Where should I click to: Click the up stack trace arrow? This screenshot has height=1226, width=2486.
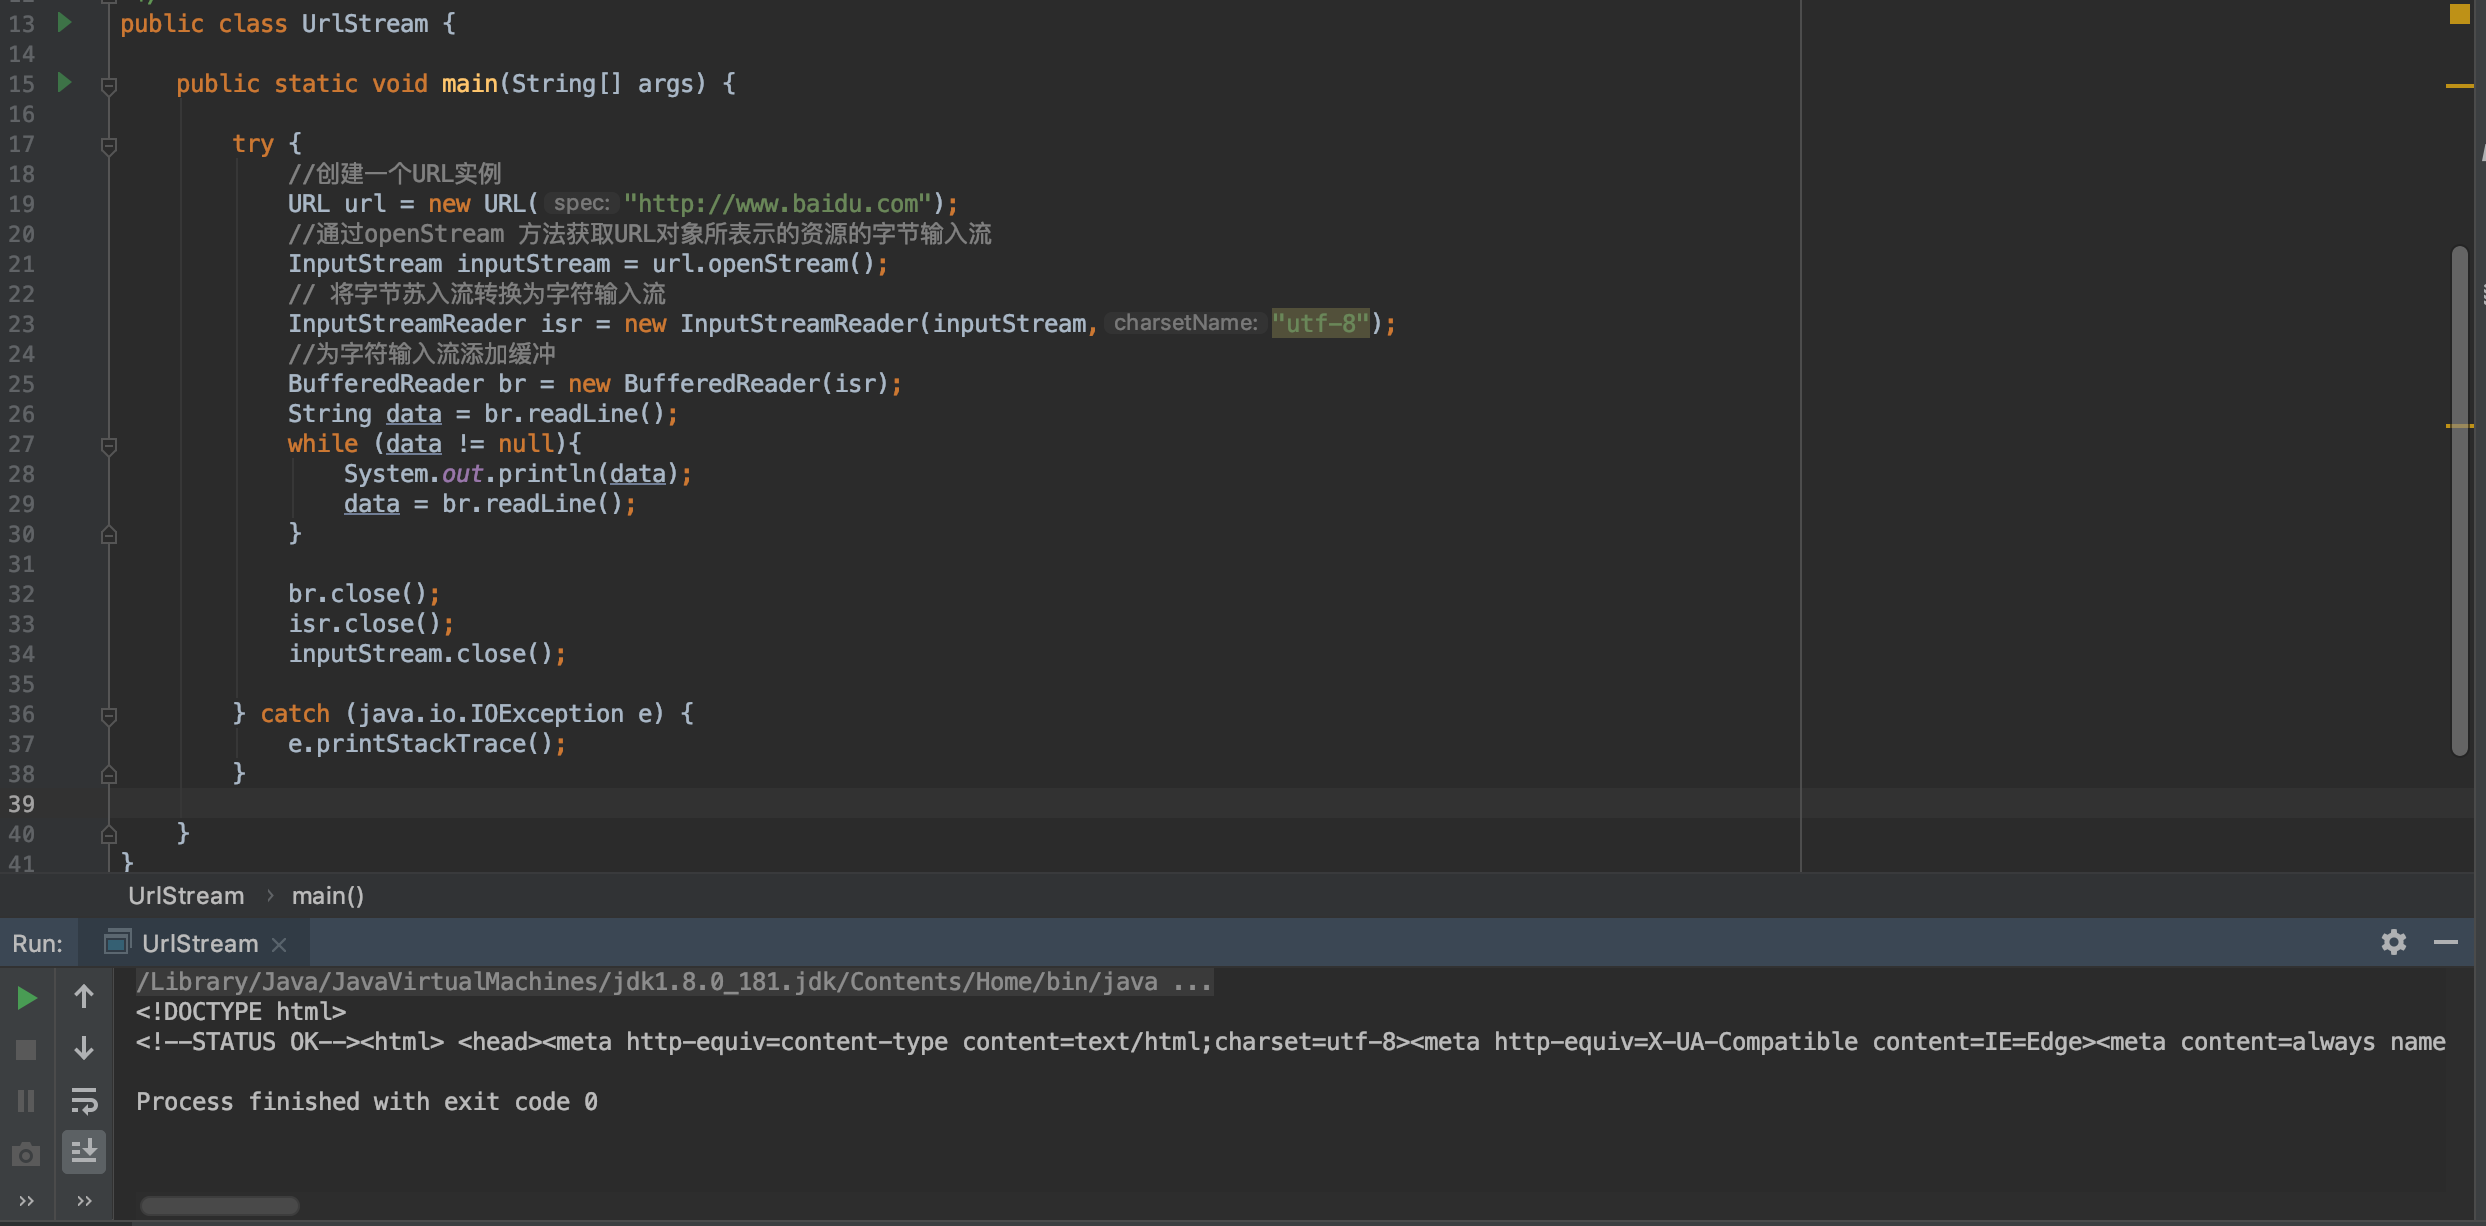click(x=84, y=996)
